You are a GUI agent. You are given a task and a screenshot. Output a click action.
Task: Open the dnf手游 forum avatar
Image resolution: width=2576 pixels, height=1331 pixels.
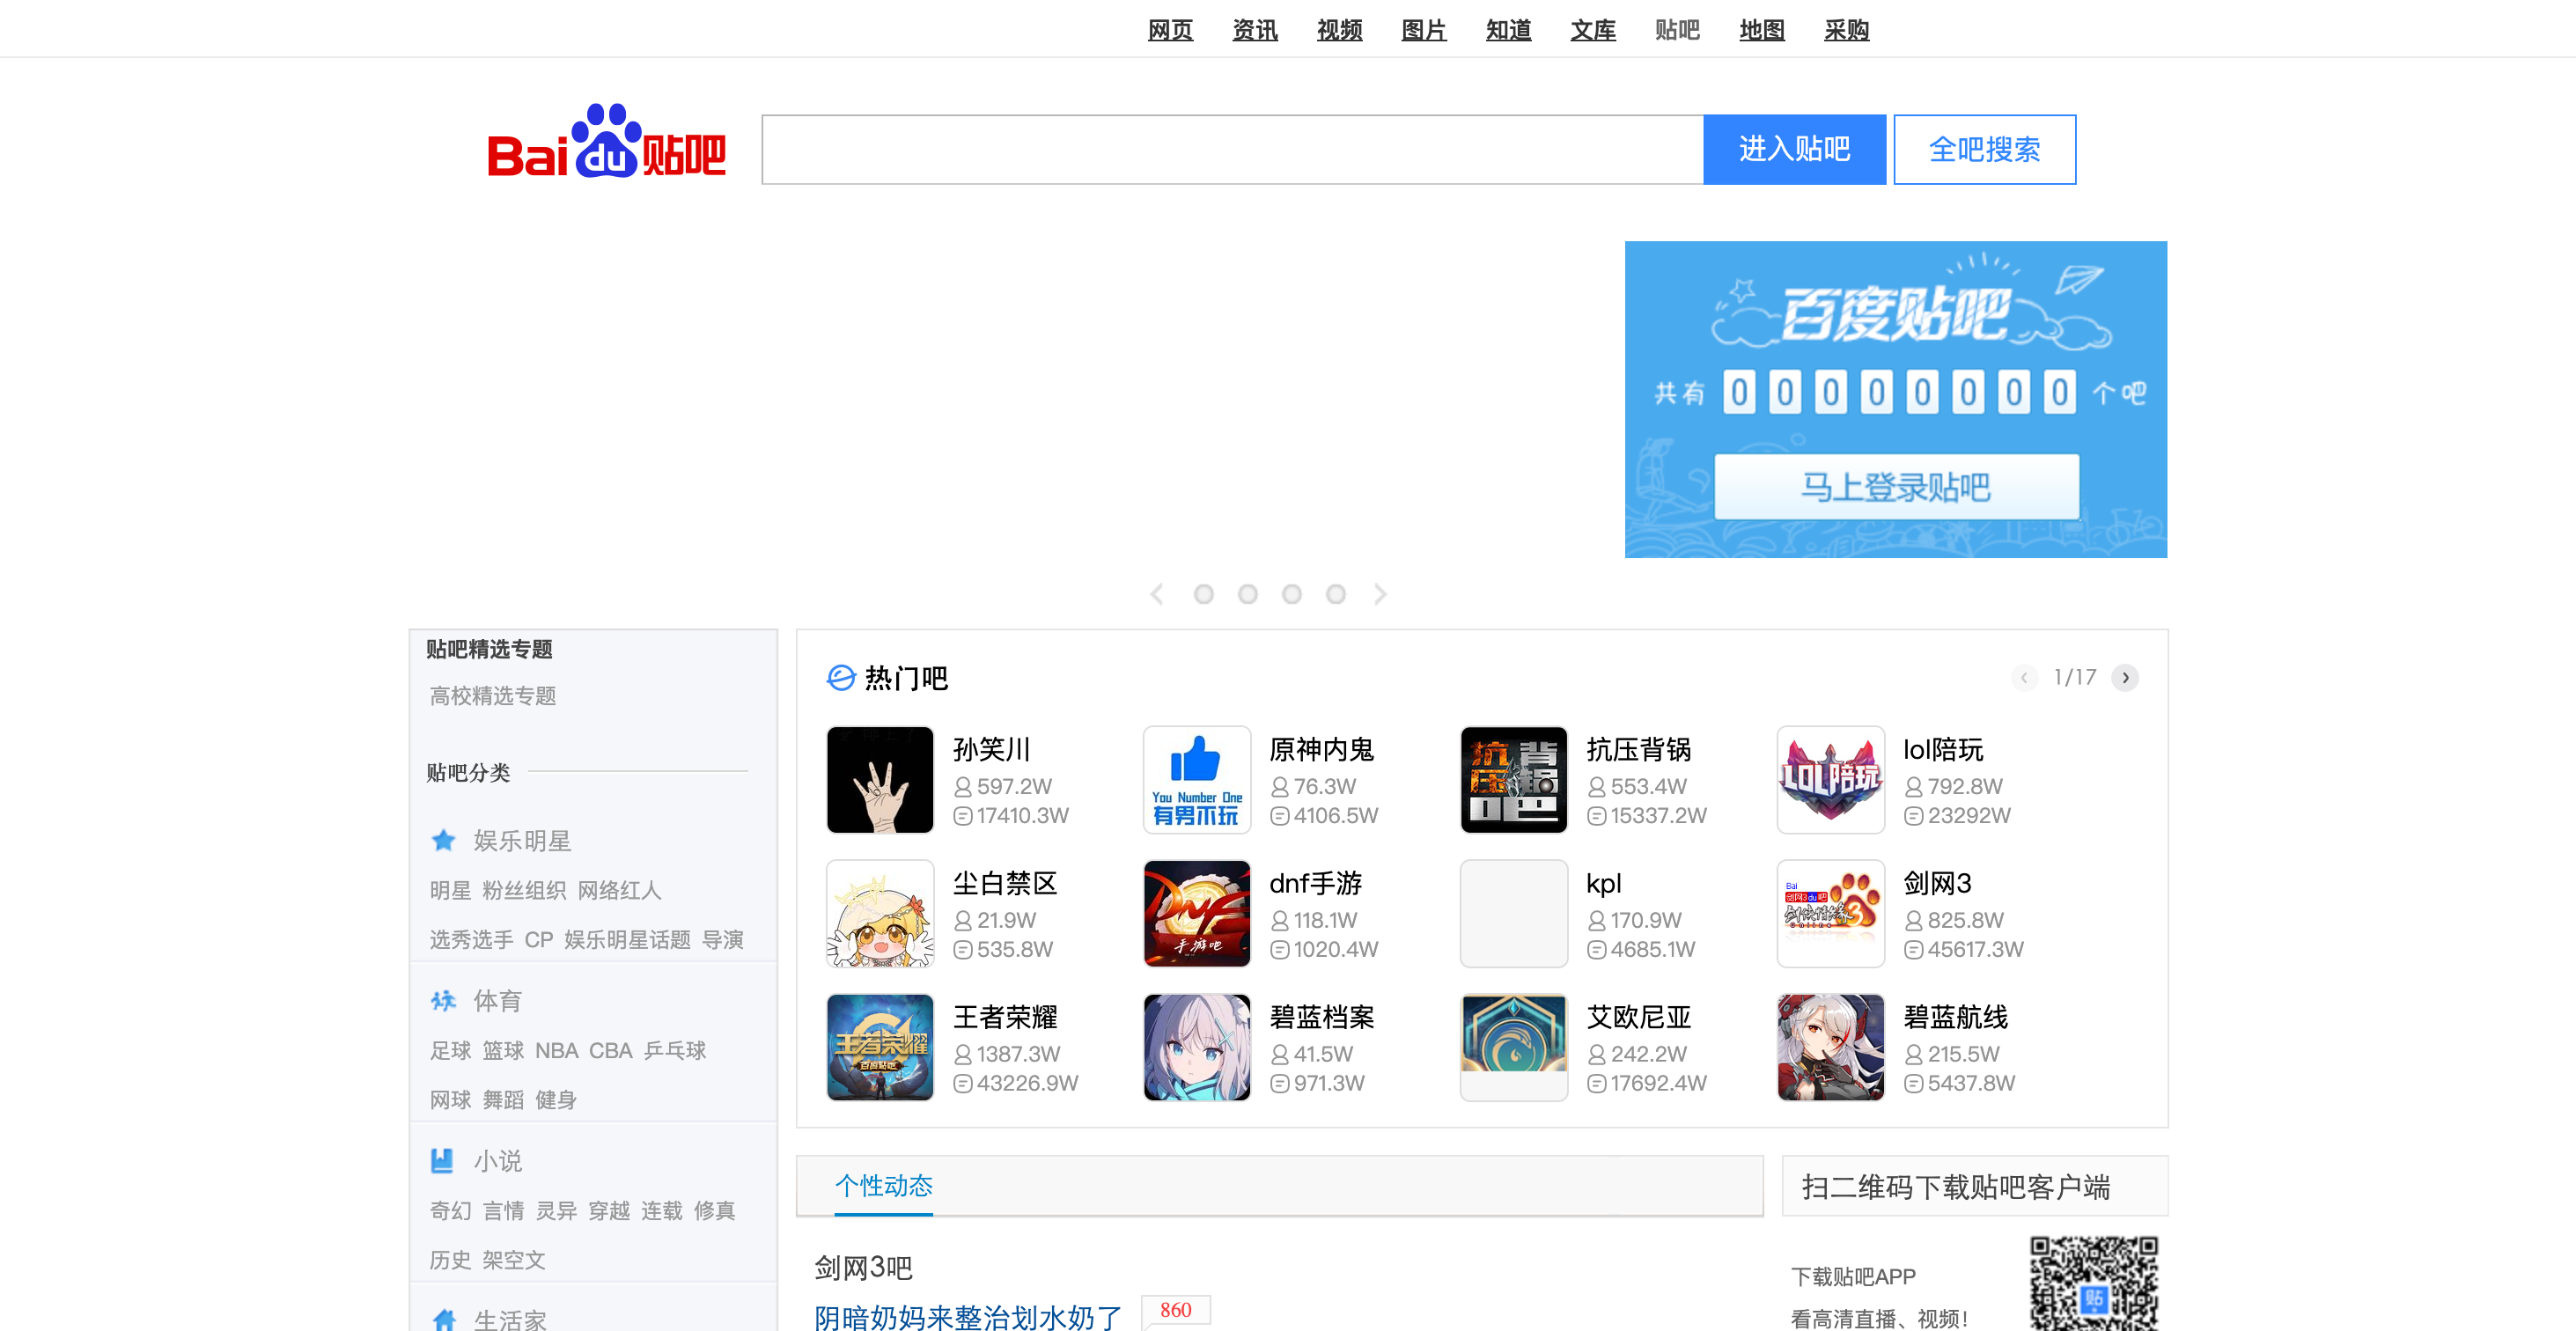[1196, 913]
